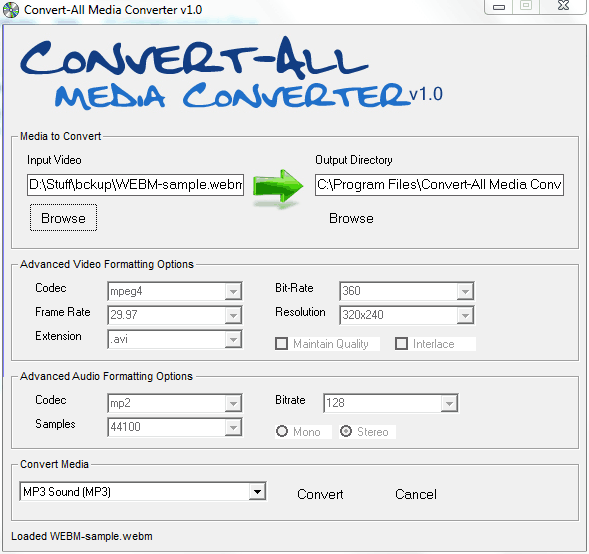Click 'Advanced Audio Formatting Options' heading
The height and width of the screenshot is (554, 589).
click(106, 376)
